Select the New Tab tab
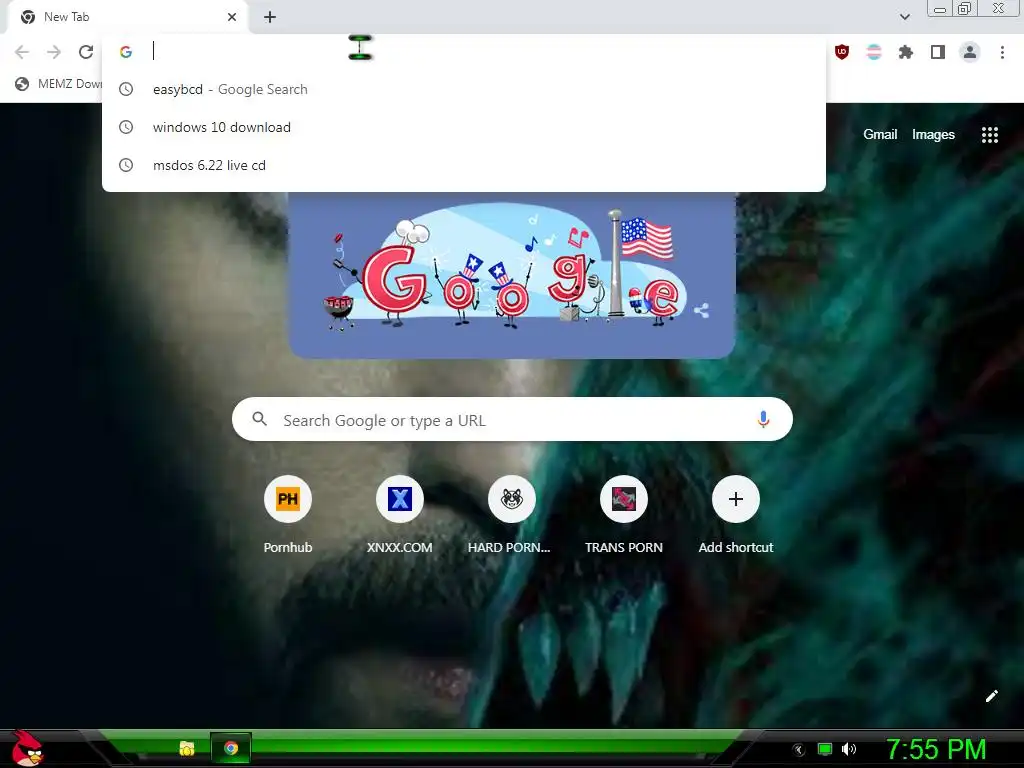 coord(127,17)
